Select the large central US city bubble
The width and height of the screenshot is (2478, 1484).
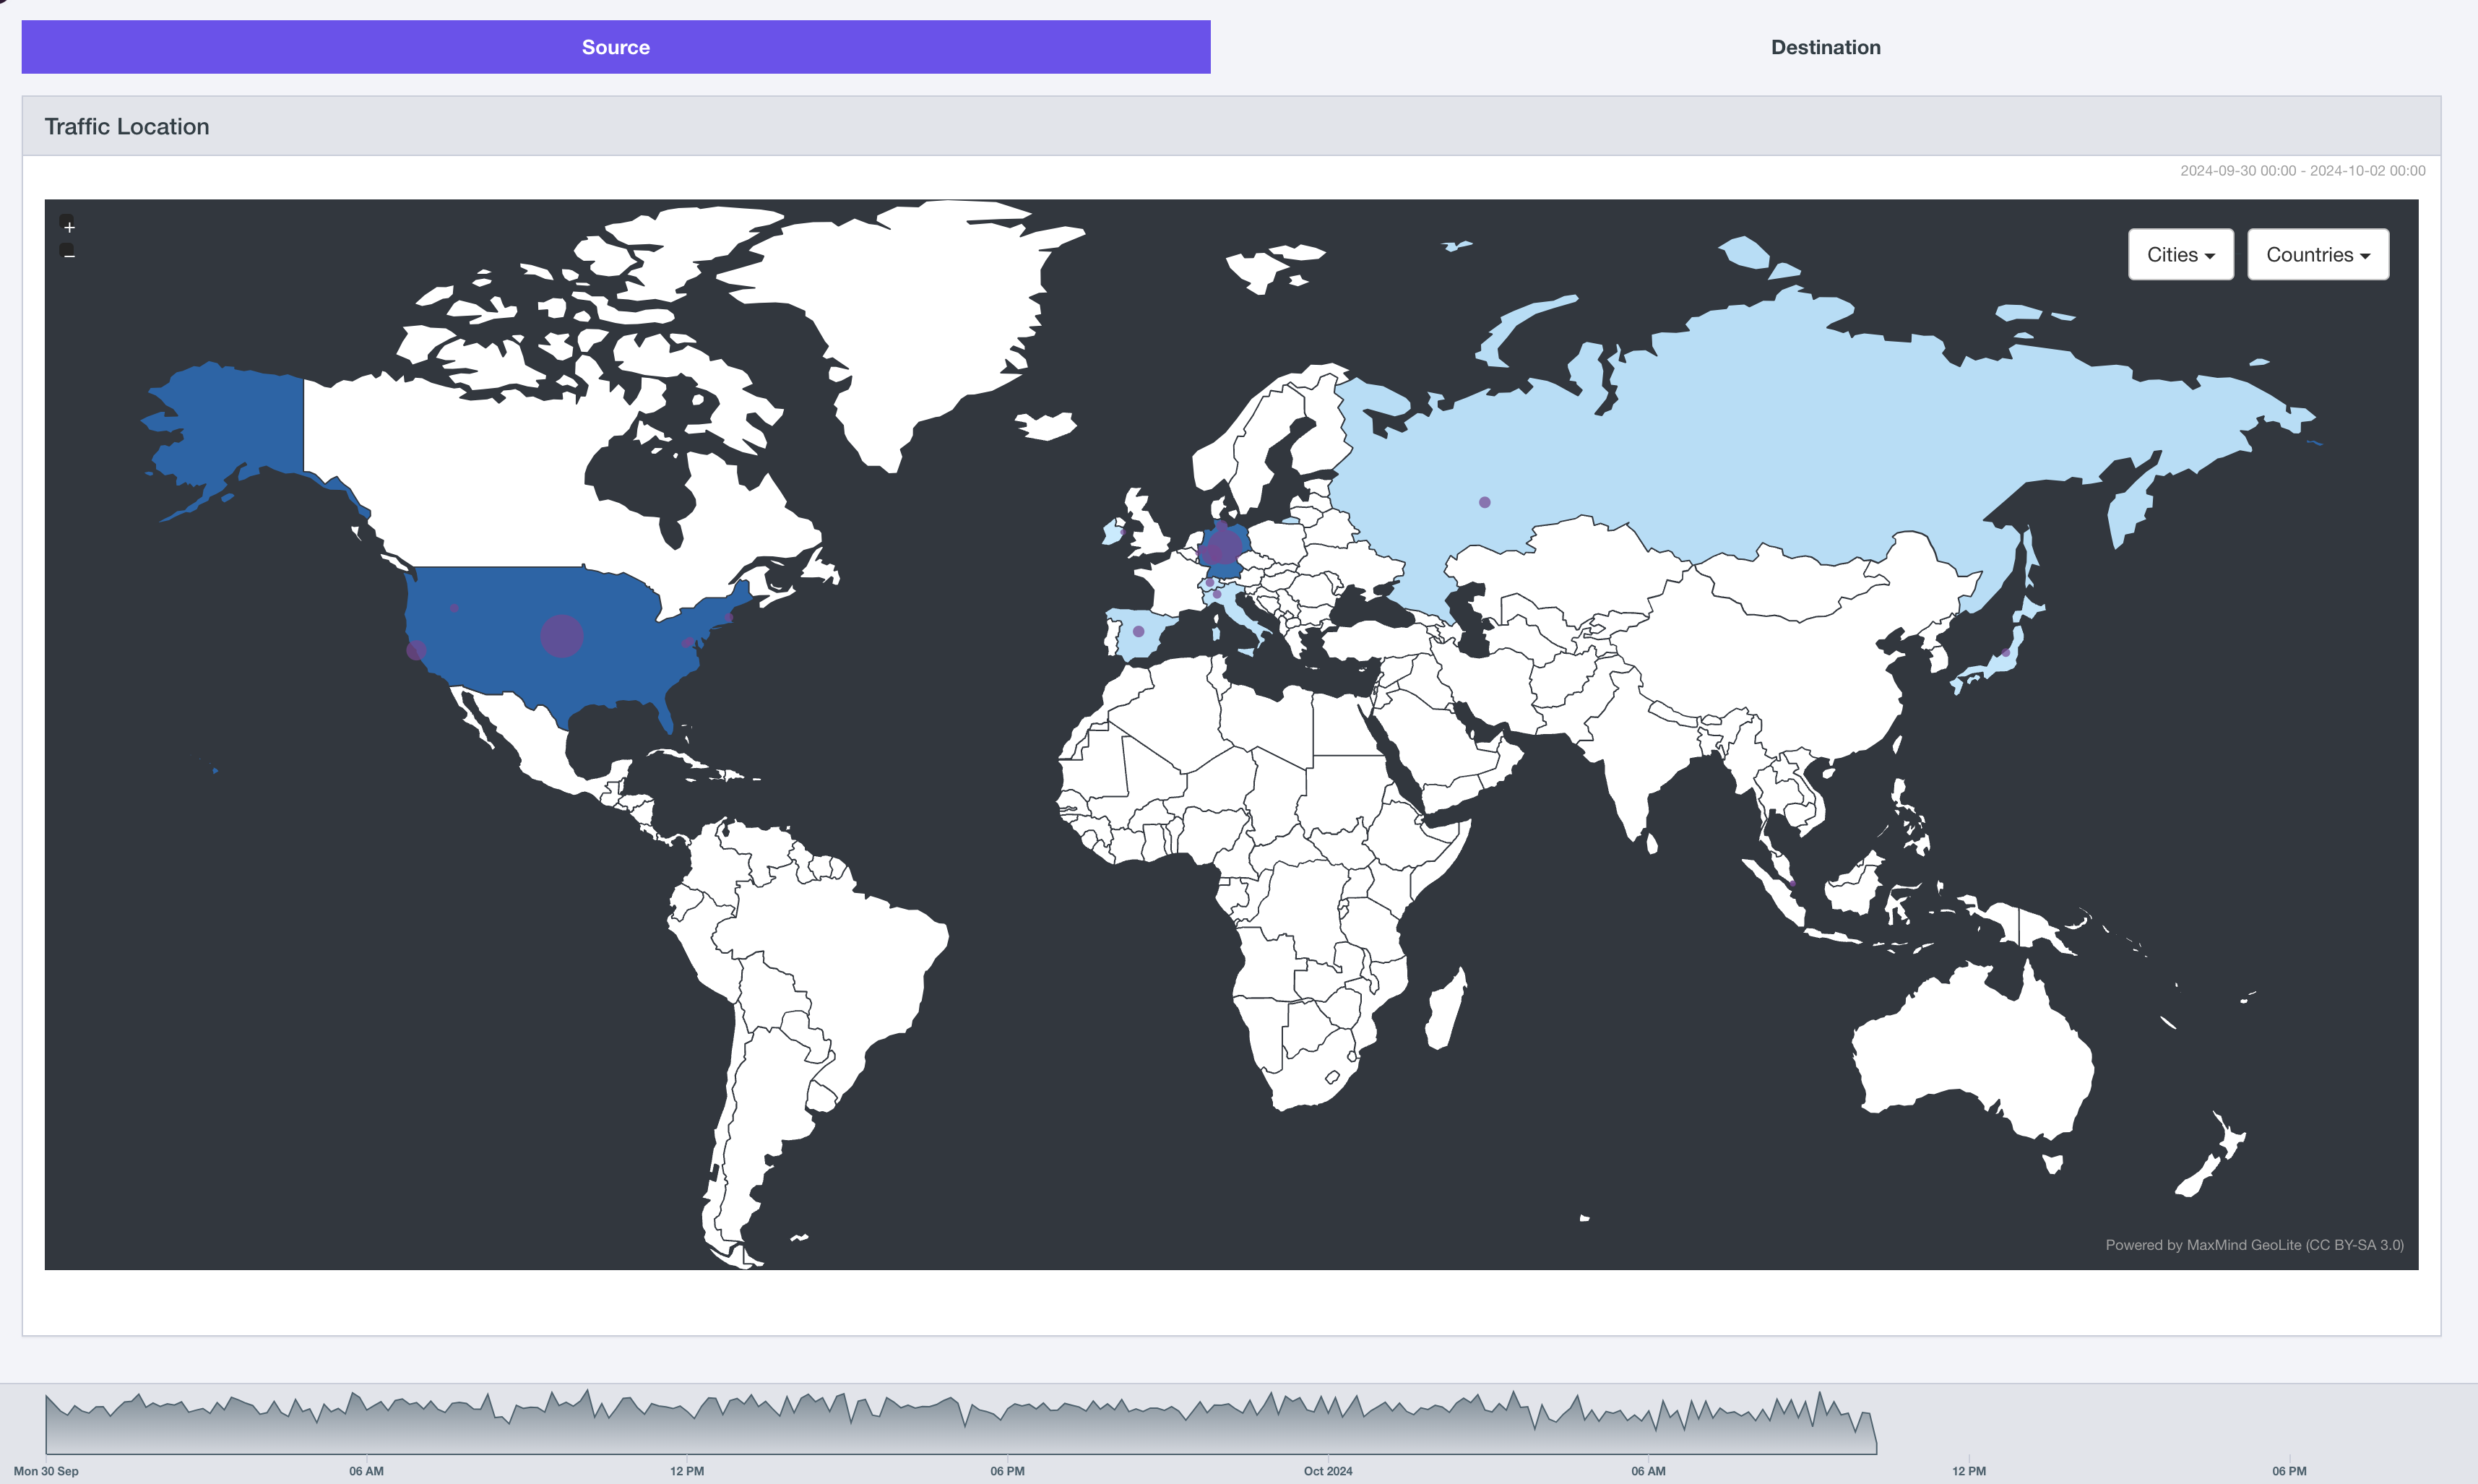562,636
